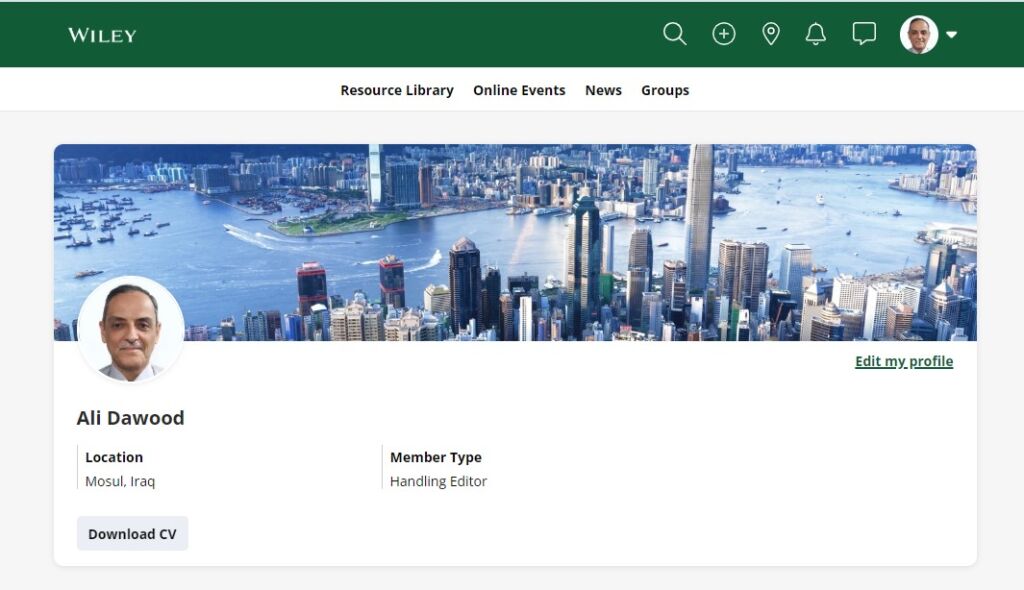Image resolution: width=1024 pixels, height=590 pixels.
Task: Click the plus circle create icon
Action: click(723, 34)
